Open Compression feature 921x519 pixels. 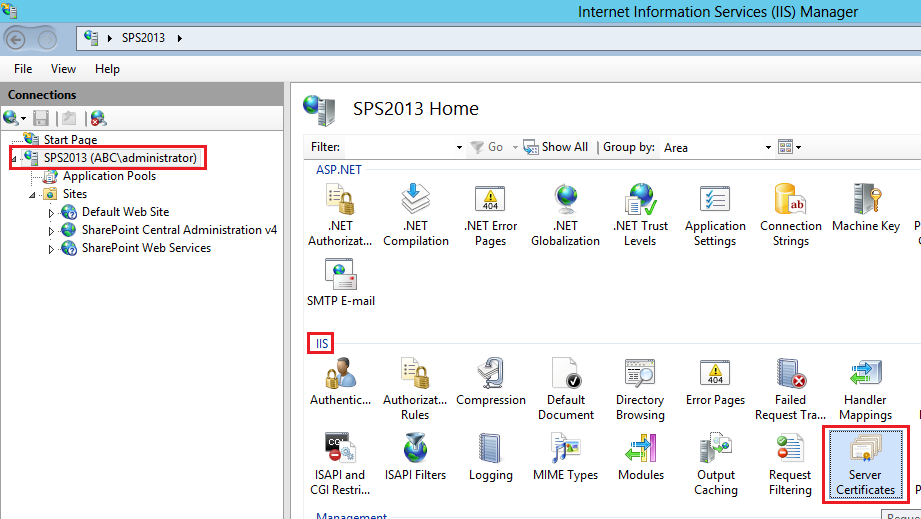490,382
